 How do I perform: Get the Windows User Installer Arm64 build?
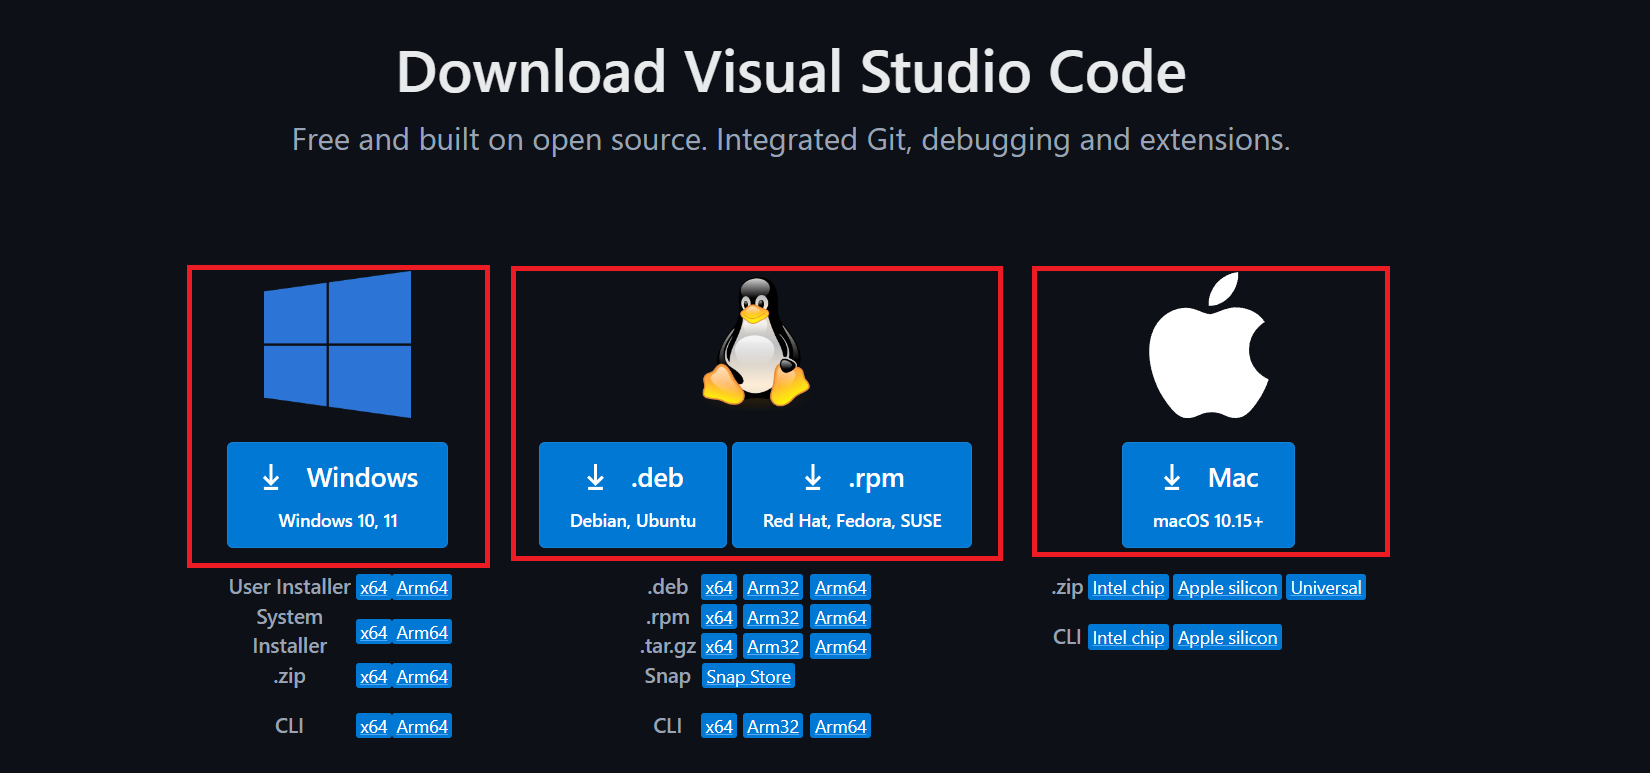point(422,588)
